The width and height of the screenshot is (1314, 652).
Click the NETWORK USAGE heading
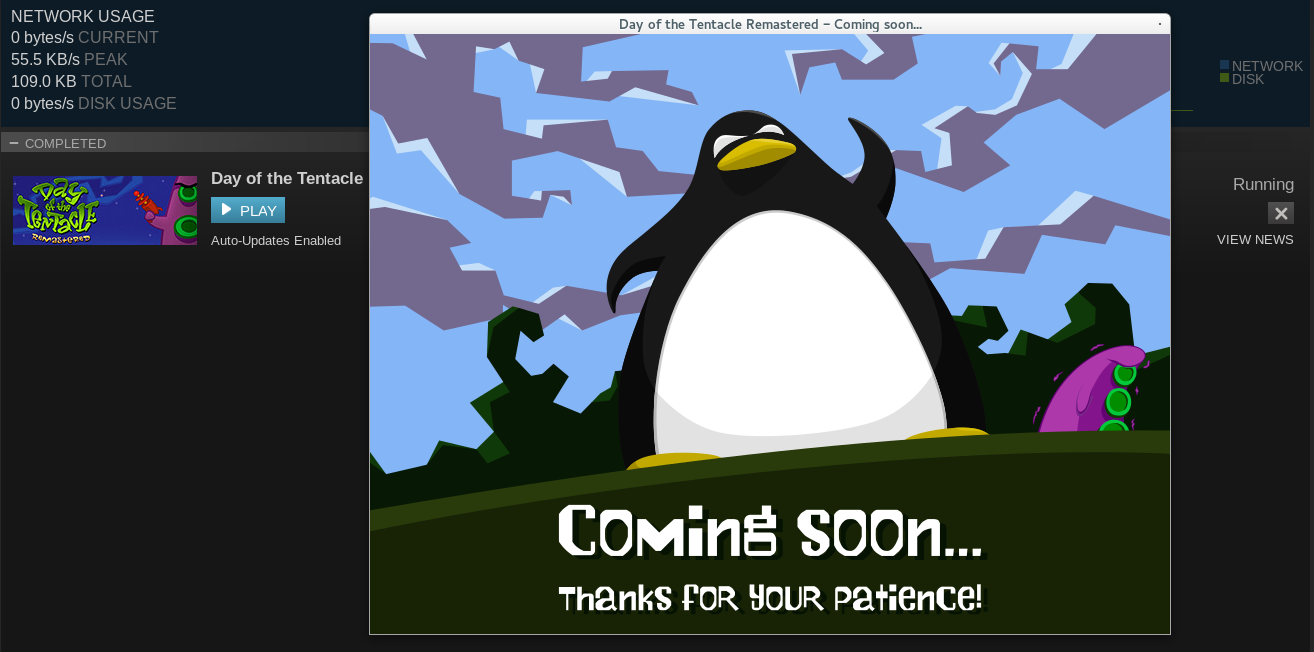click(x=83, y=16)
